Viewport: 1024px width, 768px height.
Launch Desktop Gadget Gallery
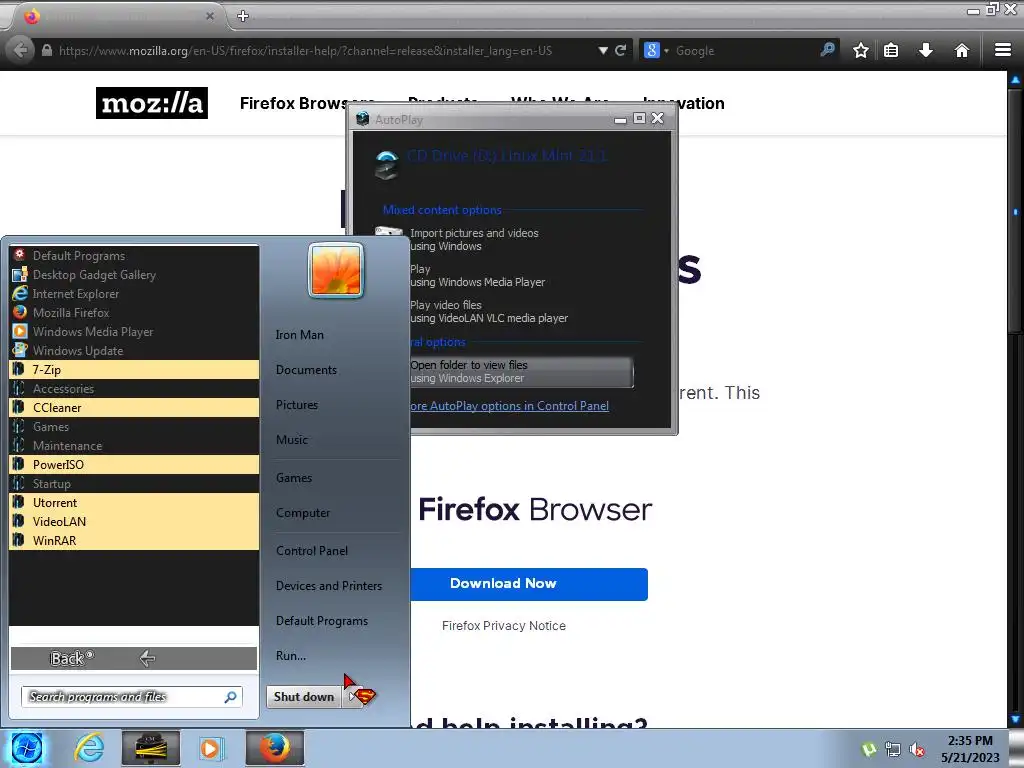coord(134,275)
